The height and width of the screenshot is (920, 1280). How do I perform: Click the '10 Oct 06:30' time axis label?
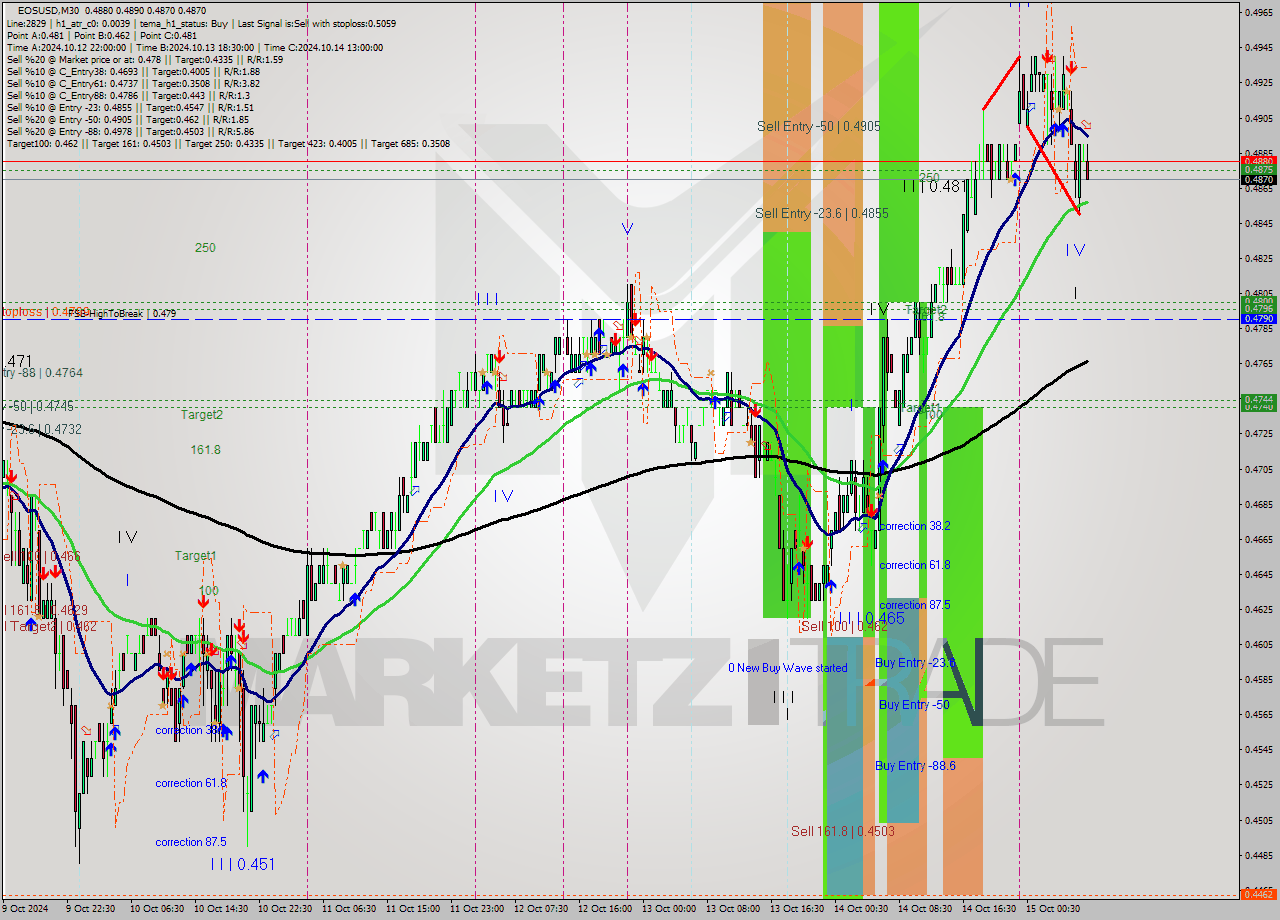click(x=155, y=909)
